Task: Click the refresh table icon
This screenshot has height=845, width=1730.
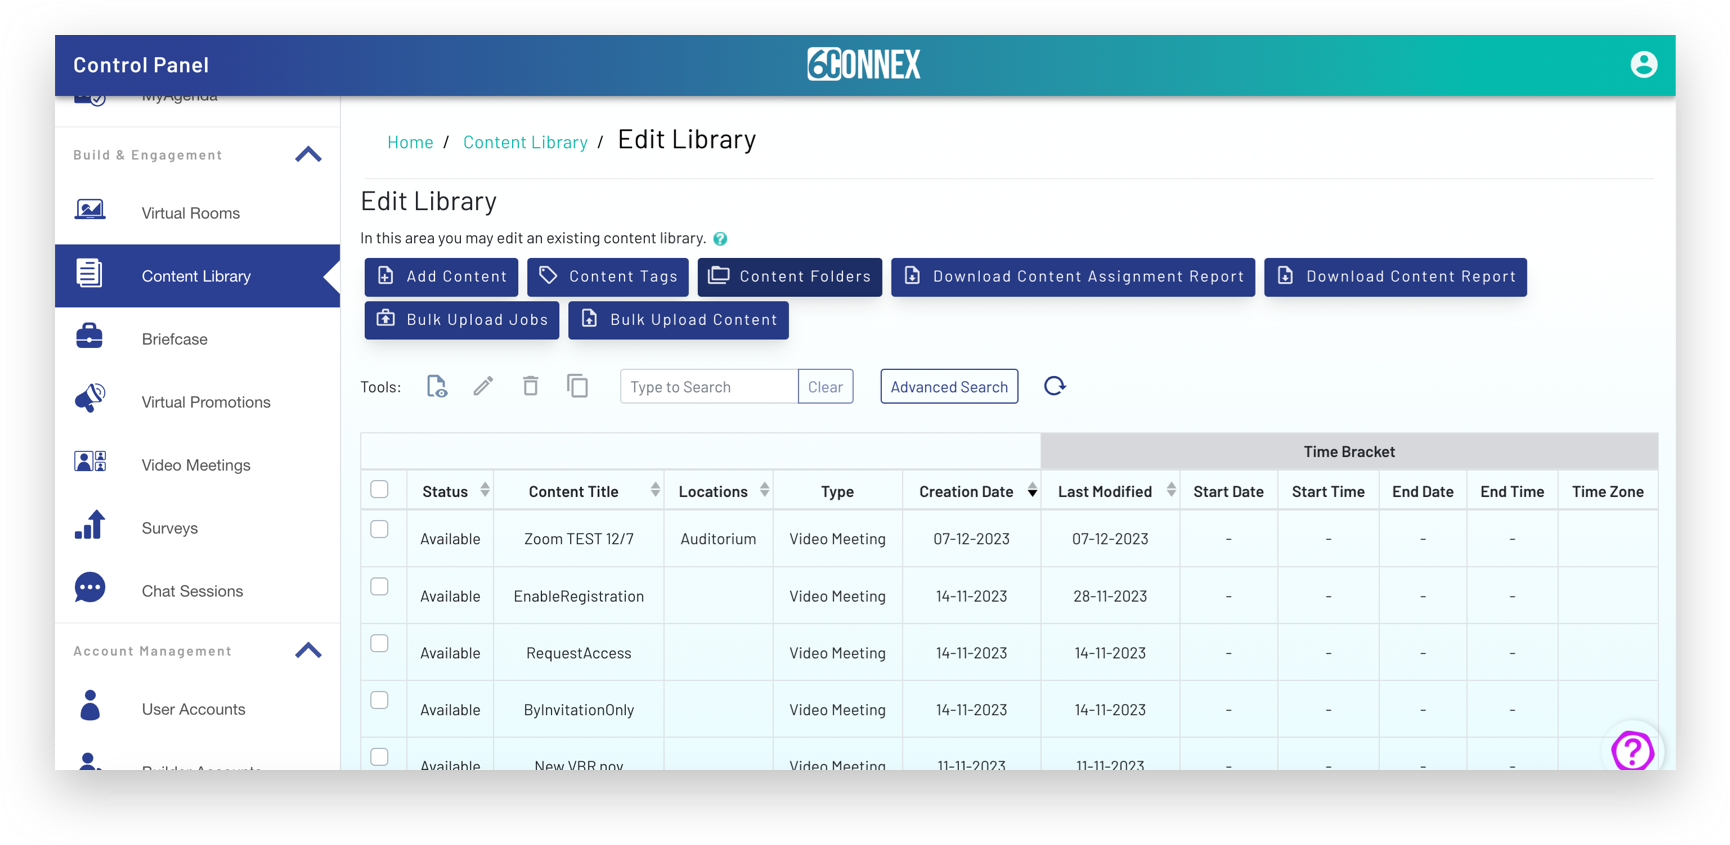Action: tap(1055, 386)
